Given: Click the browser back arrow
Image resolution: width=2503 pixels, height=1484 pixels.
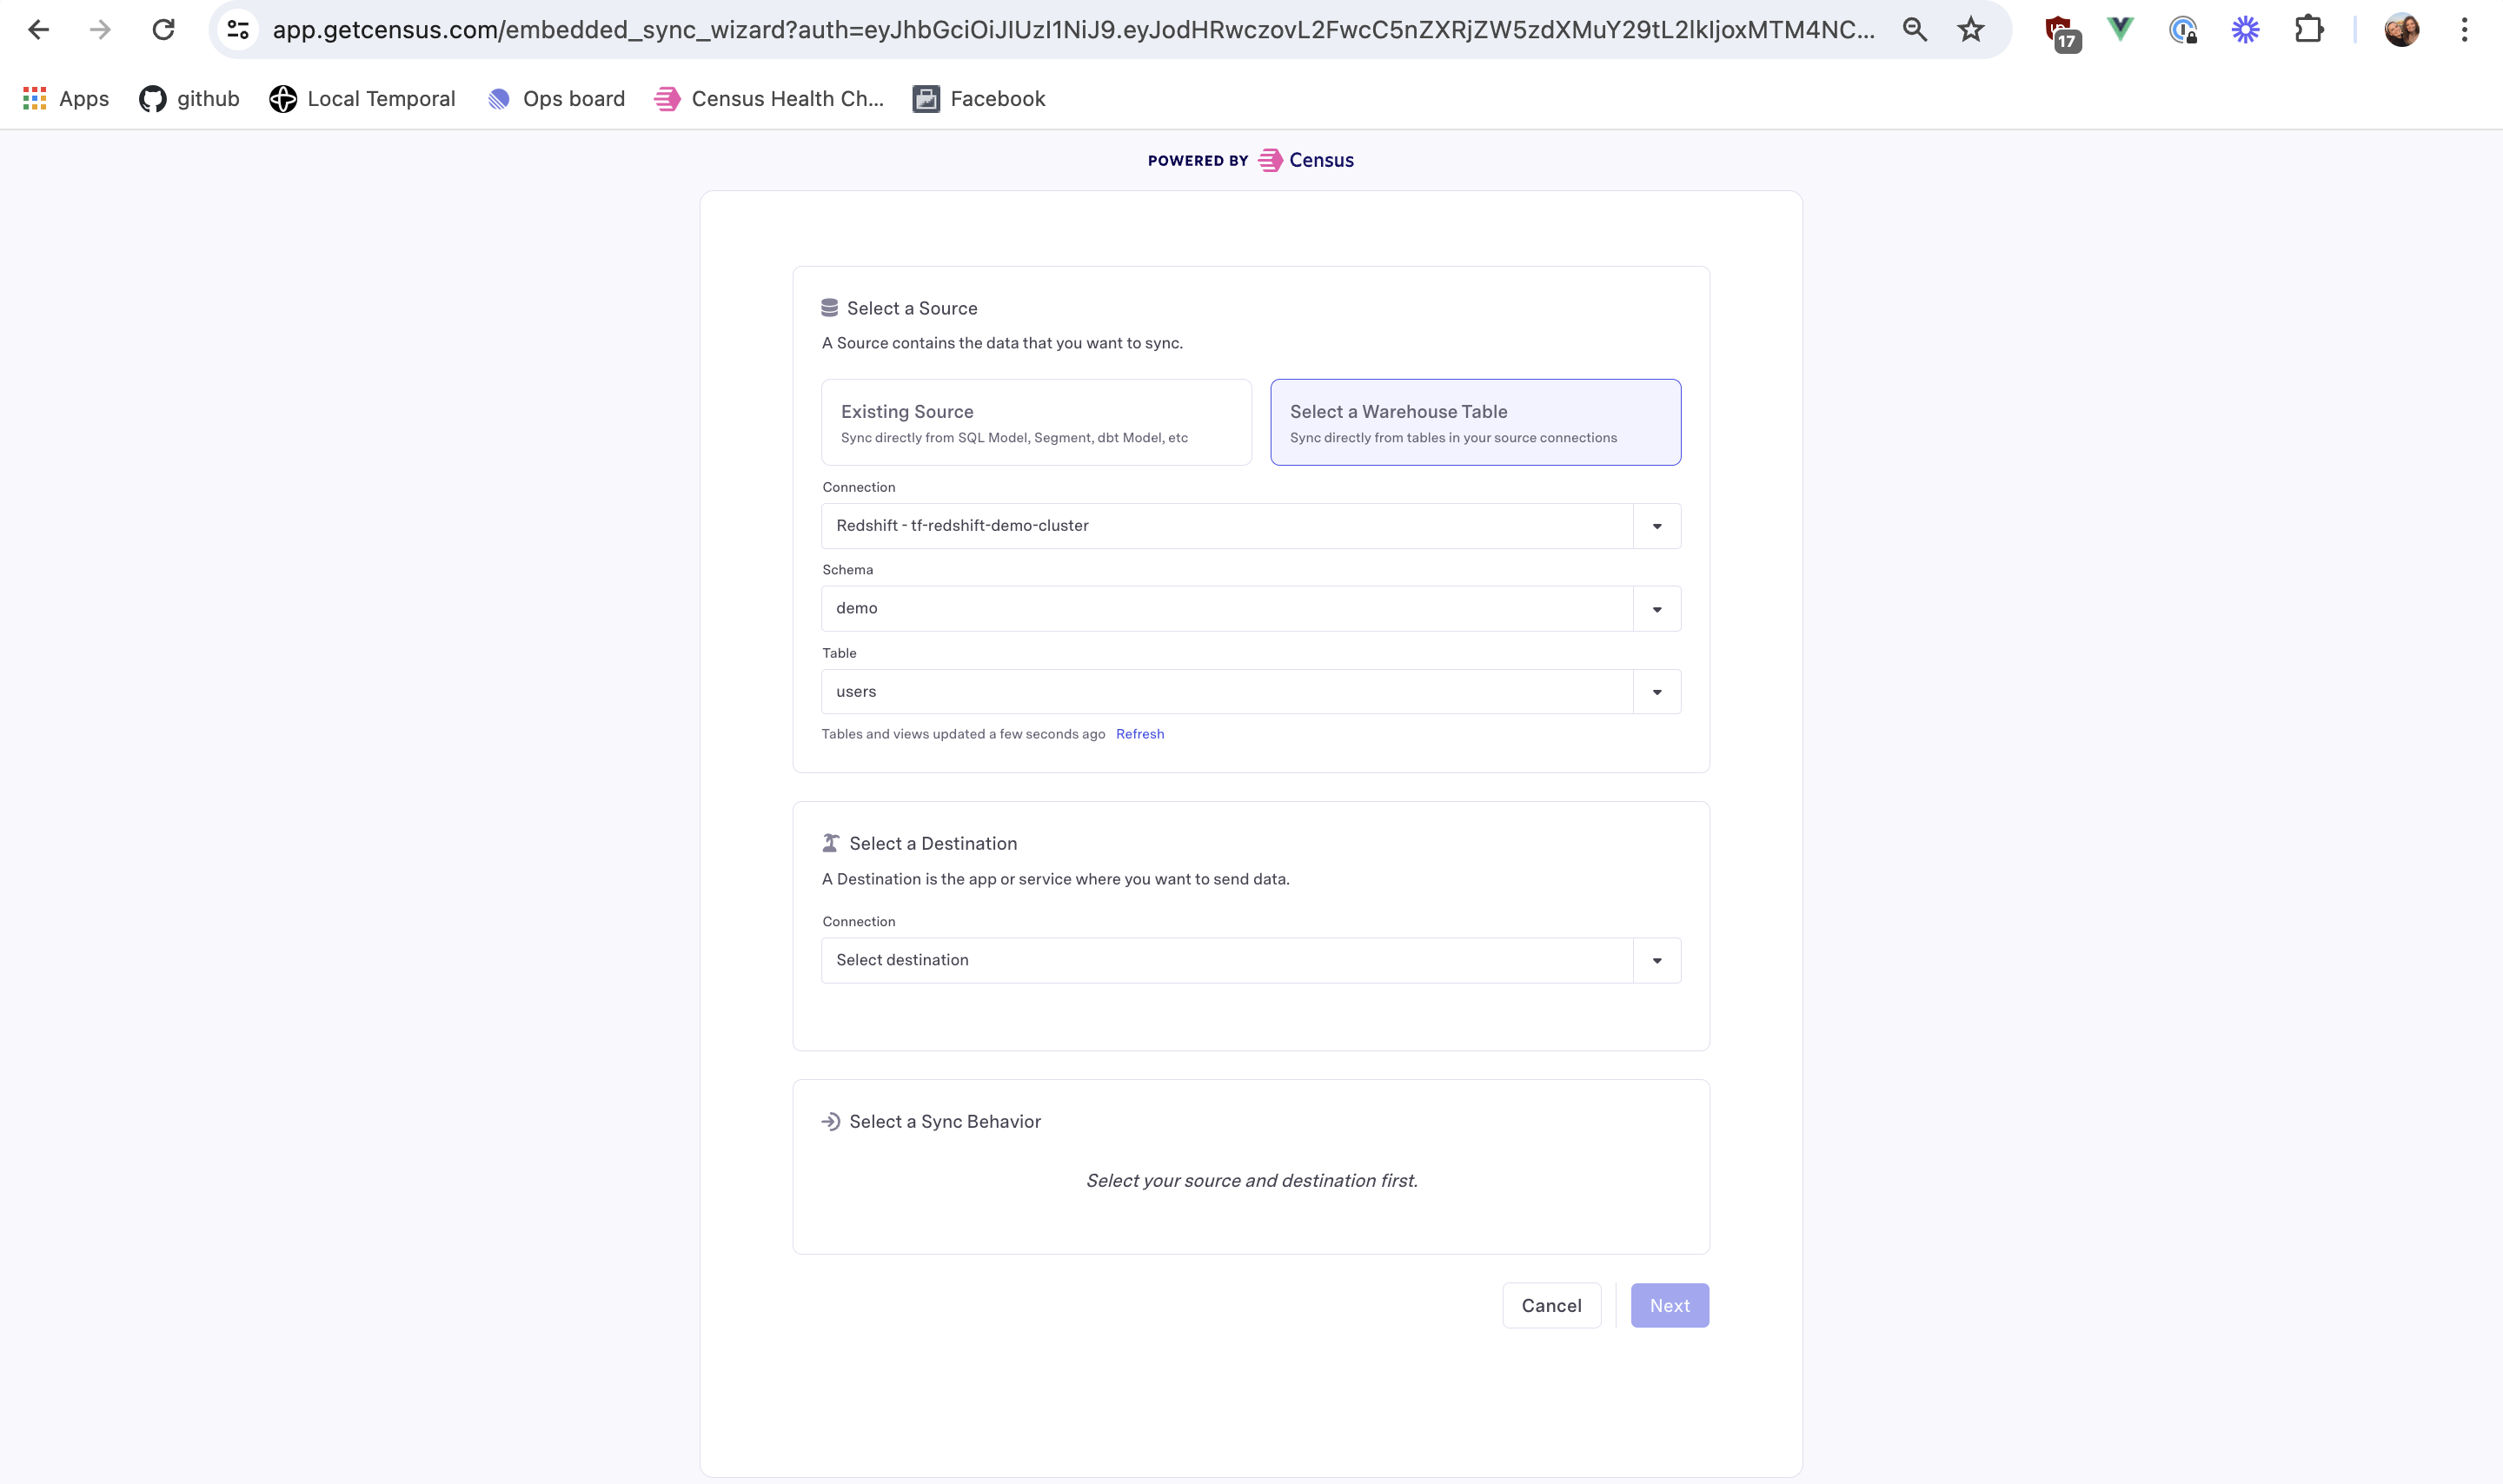Looking at the screenshot, I should coord(38,30).
